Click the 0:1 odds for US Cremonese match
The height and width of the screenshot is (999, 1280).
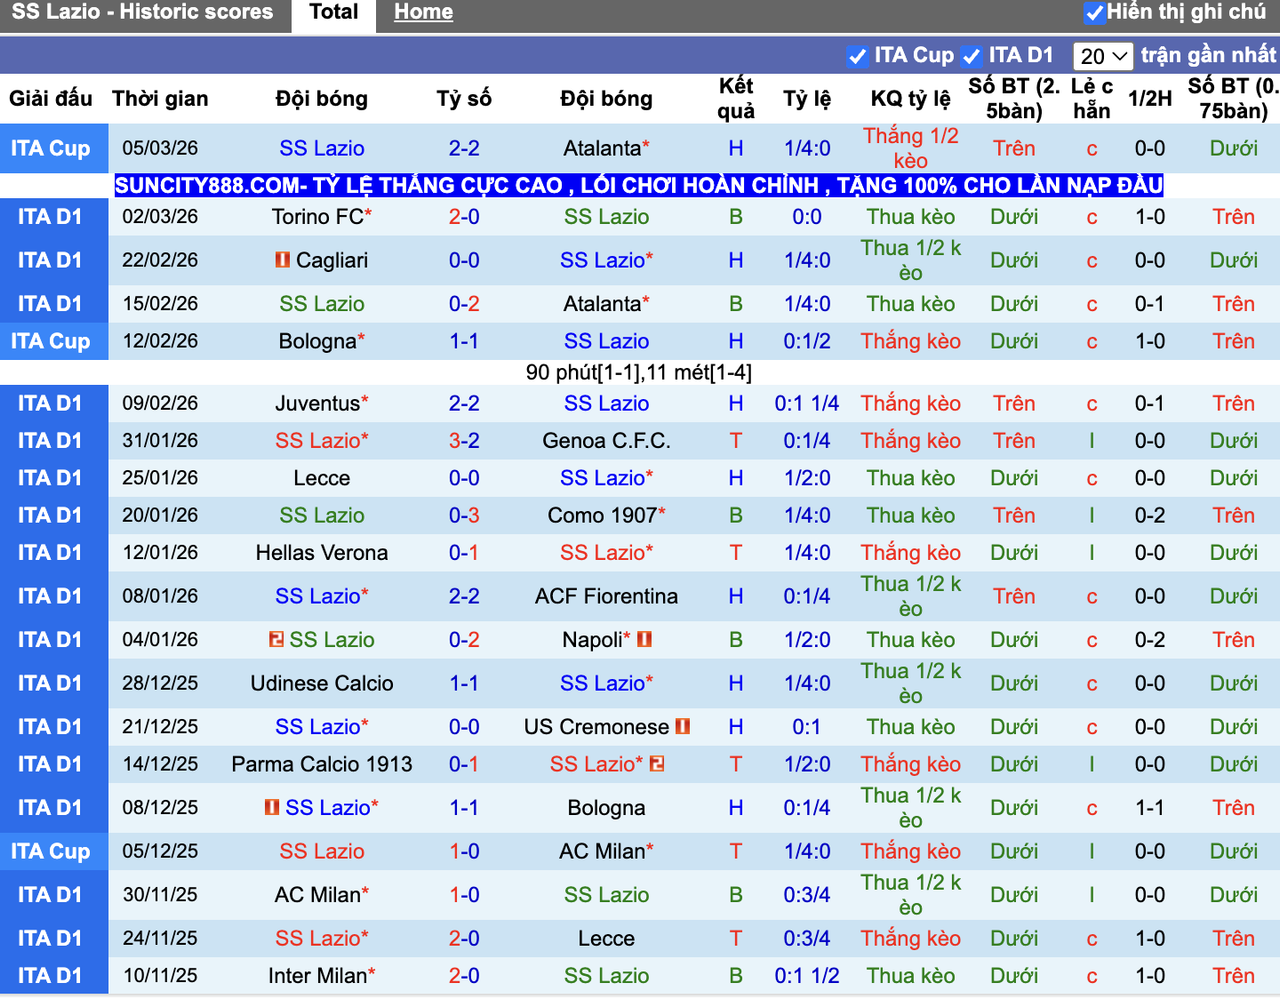click(x=807, y=727)
